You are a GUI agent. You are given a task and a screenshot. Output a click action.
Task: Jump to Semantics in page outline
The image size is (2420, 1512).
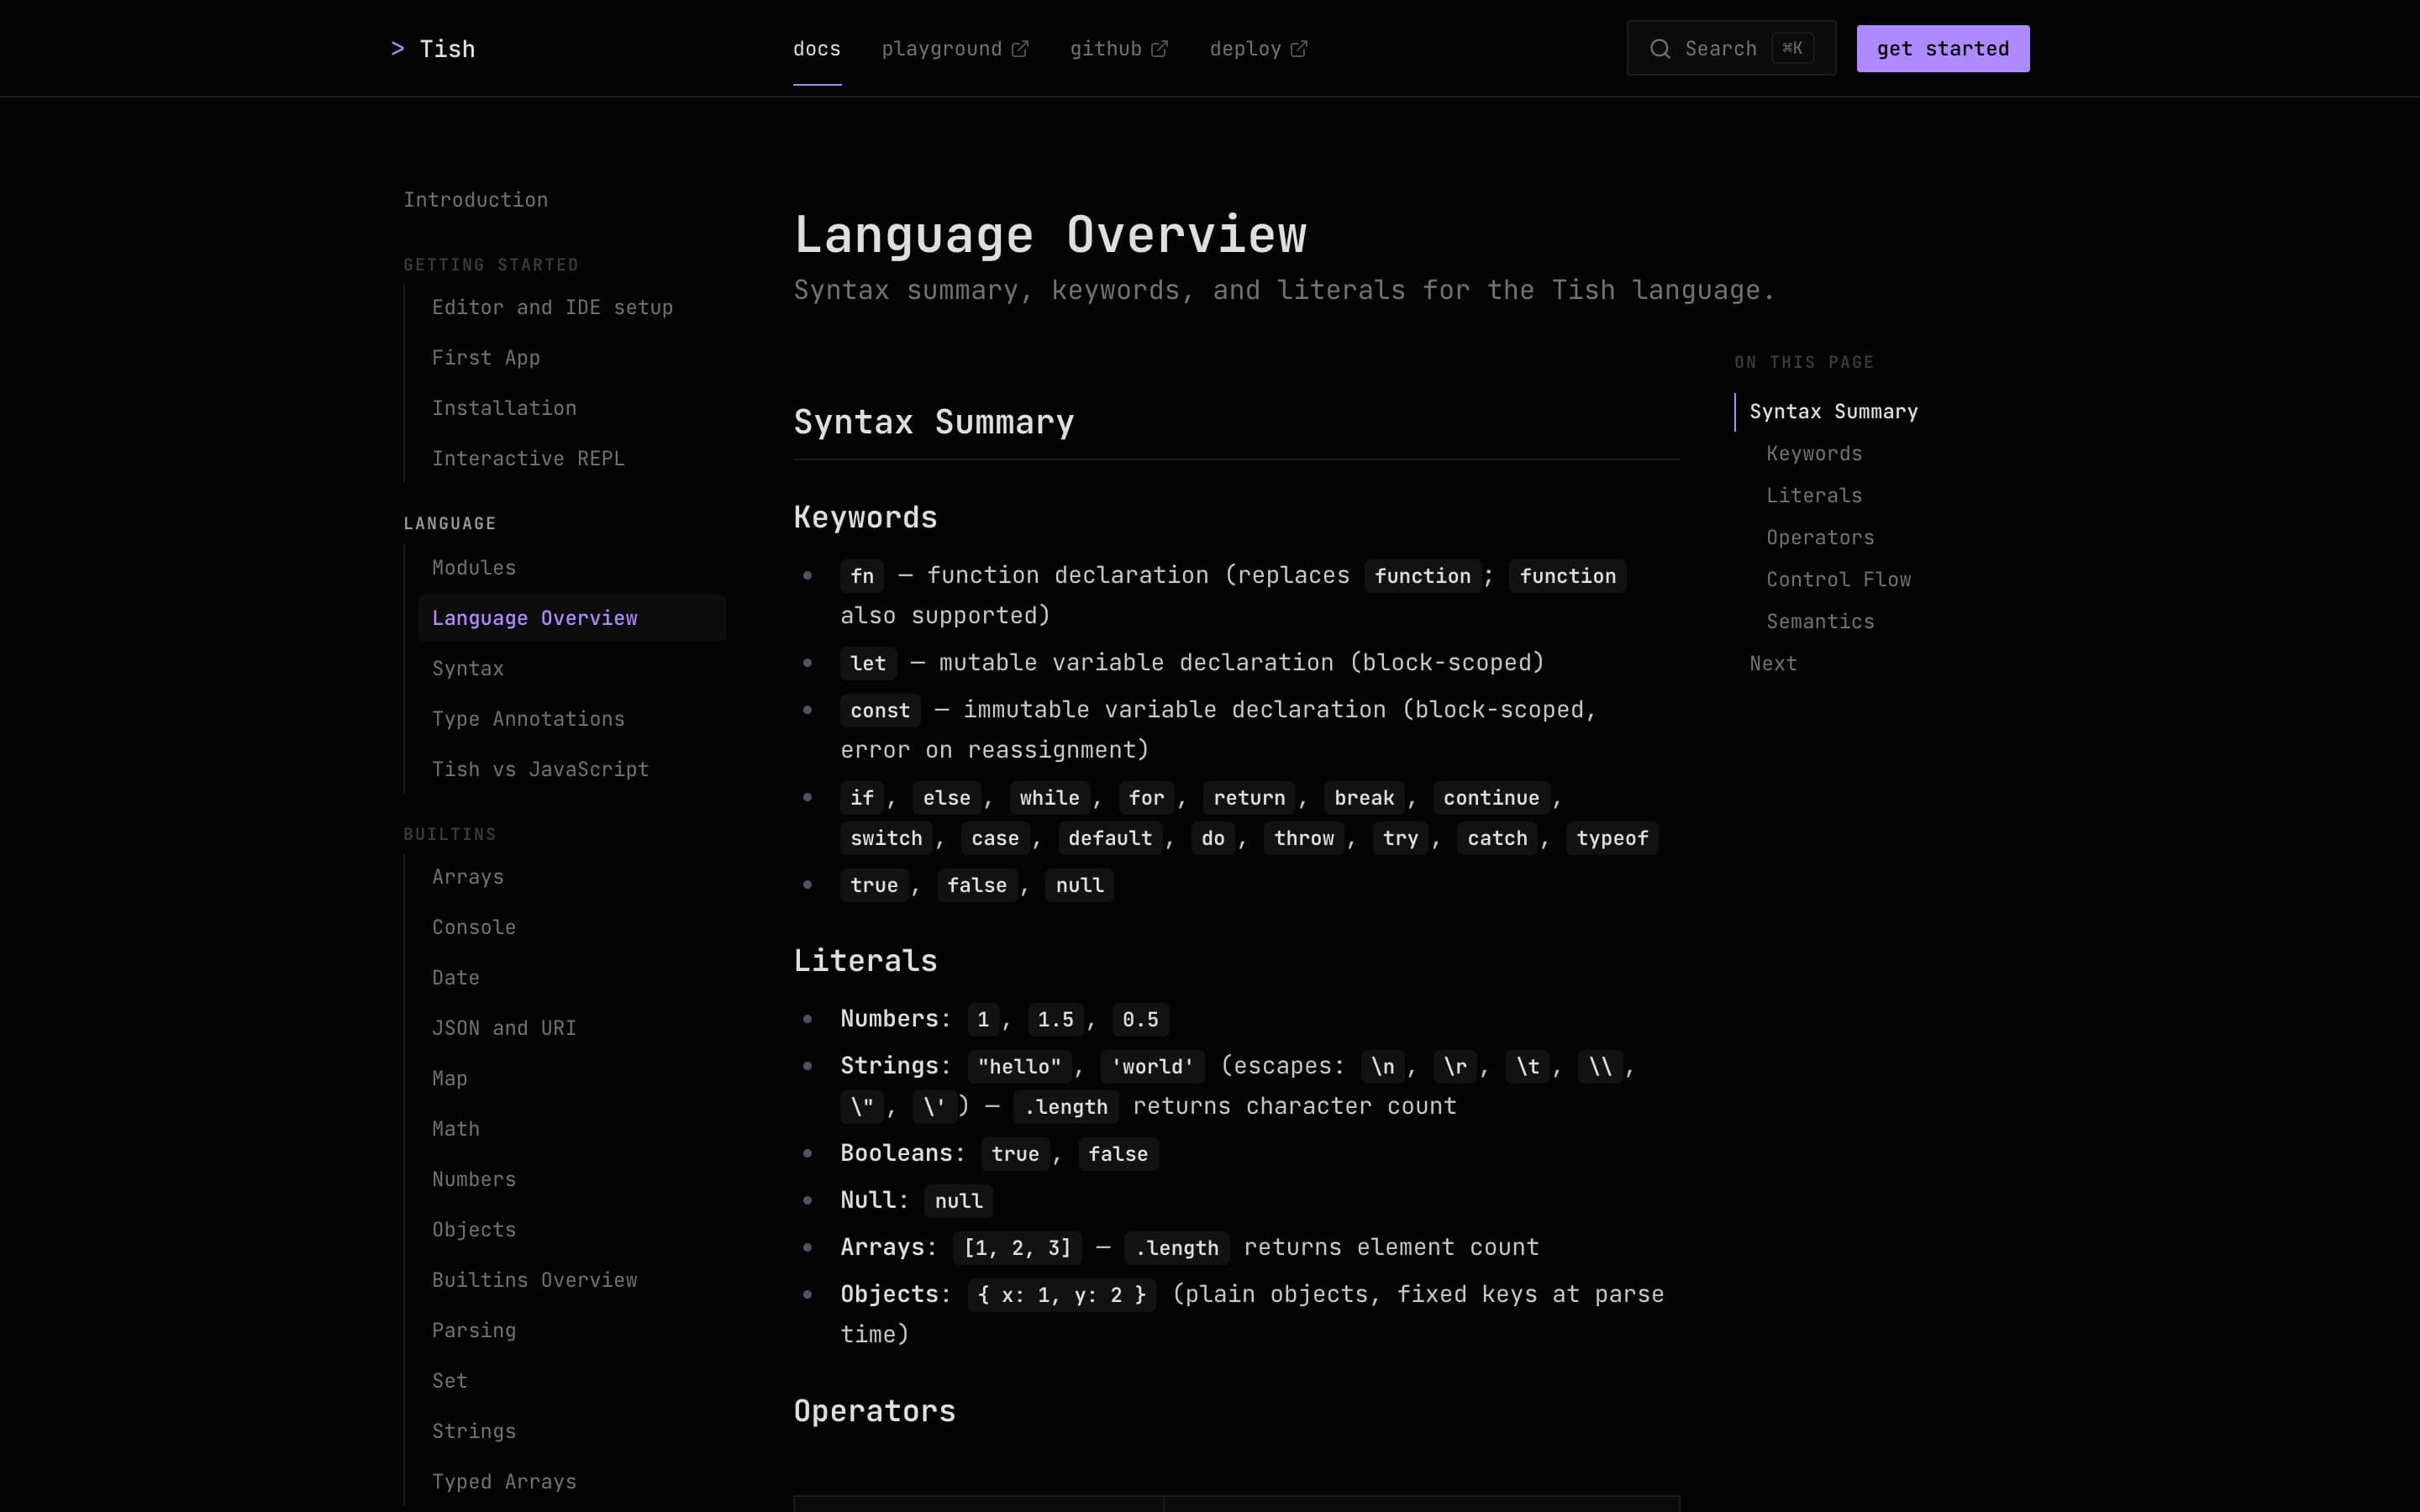pos(1820,622)
